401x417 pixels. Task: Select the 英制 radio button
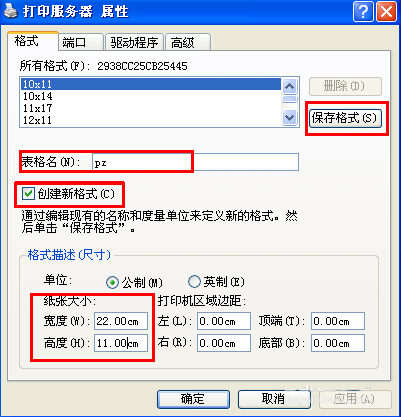point(194,282)
